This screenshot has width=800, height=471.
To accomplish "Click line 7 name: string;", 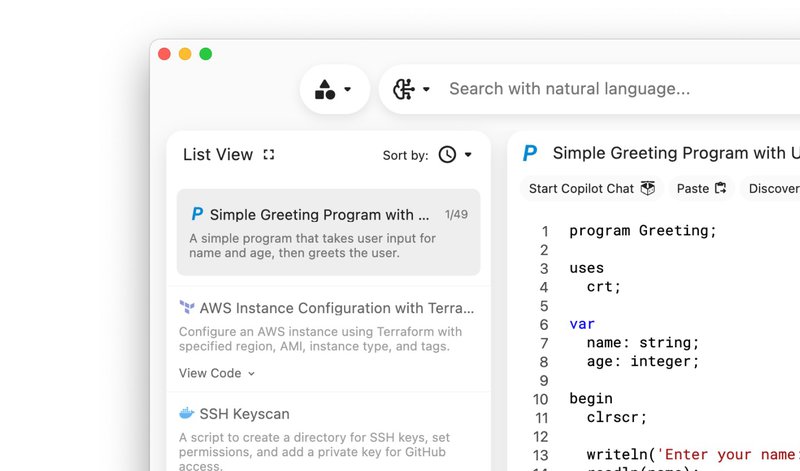I will (x=643, y=342).
